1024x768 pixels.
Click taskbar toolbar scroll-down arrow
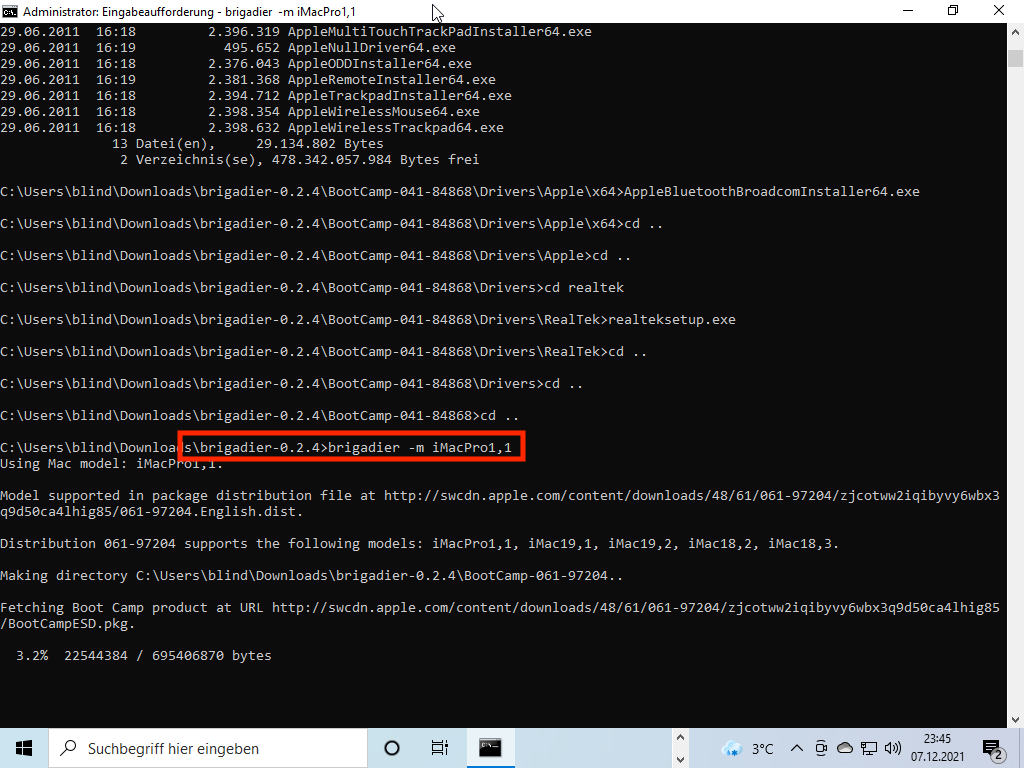click(680, 759)
